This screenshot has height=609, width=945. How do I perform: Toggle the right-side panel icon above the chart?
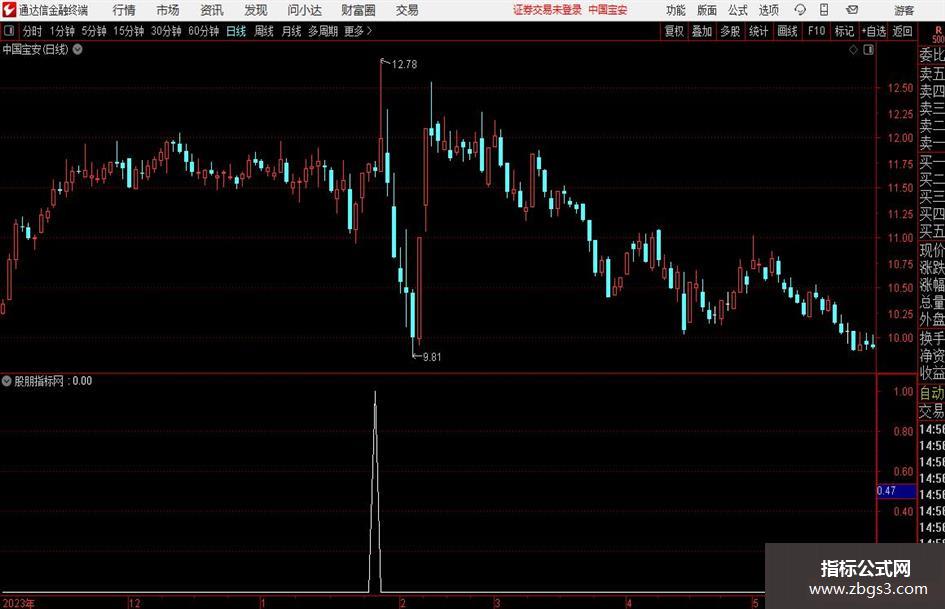click(x=868, y=50)
